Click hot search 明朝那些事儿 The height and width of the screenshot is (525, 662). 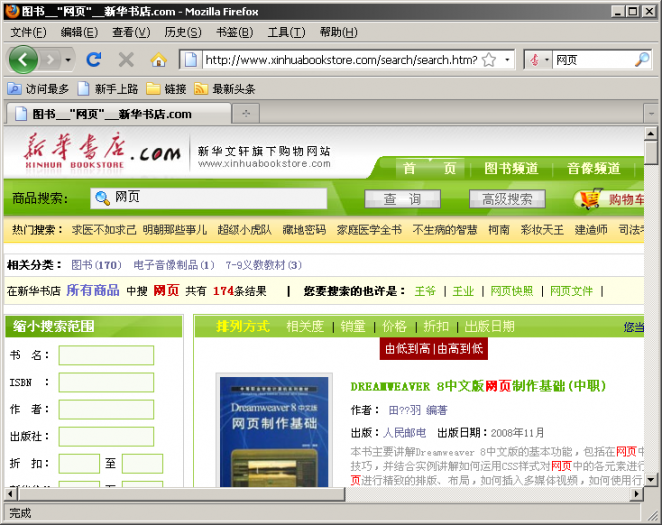coord(175,230)
